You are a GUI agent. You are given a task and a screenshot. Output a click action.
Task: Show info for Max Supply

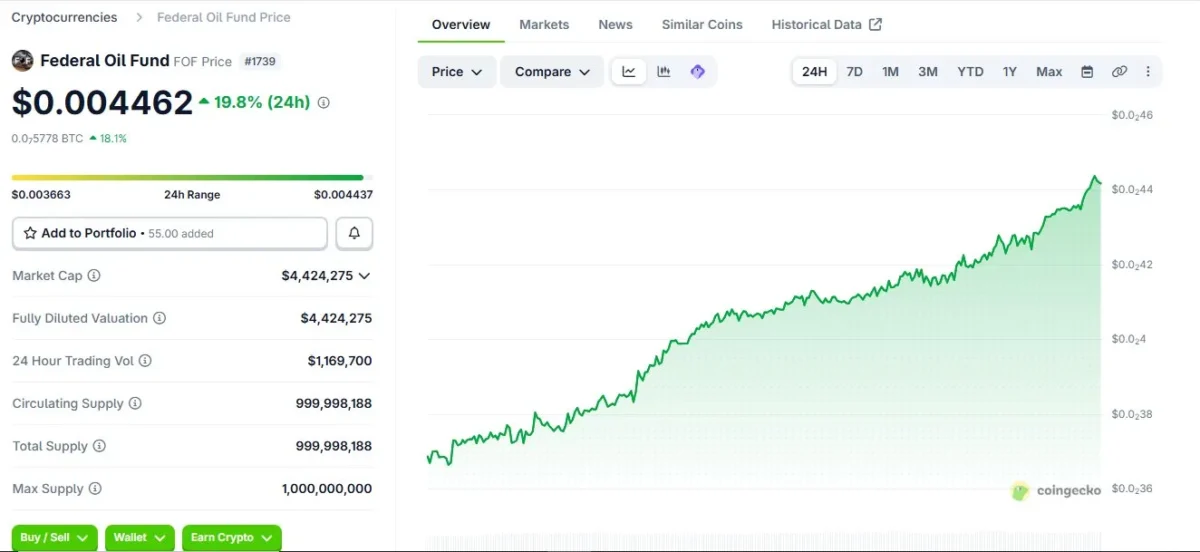(x=95, y=489)
